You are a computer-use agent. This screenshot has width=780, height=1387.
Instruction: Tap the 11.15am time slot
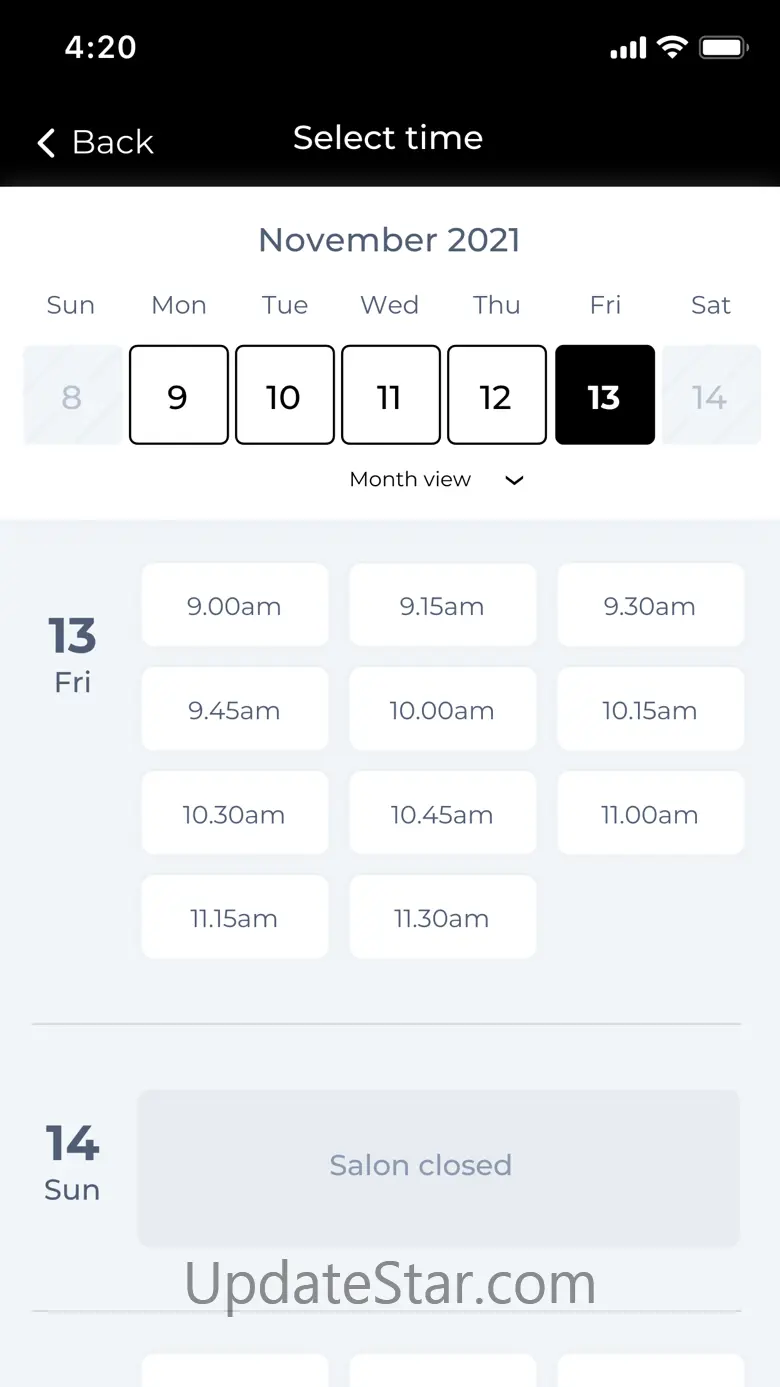click(x=234, y=918)
